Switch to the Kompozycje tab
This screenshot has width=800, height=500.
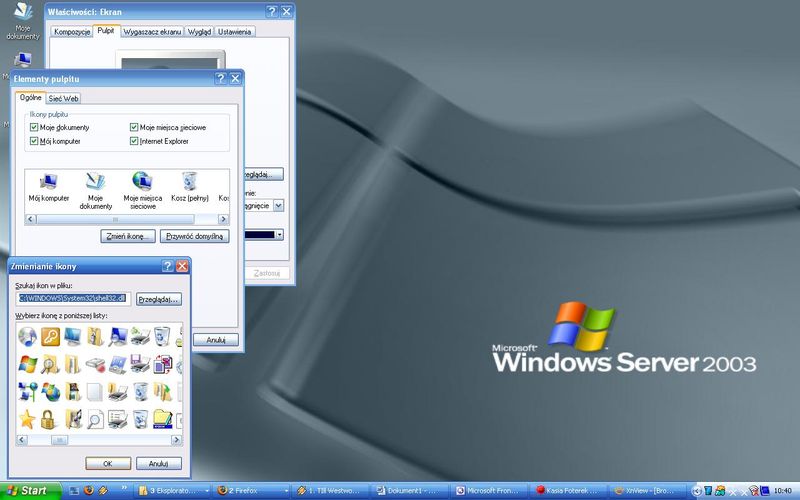point(72,32)
